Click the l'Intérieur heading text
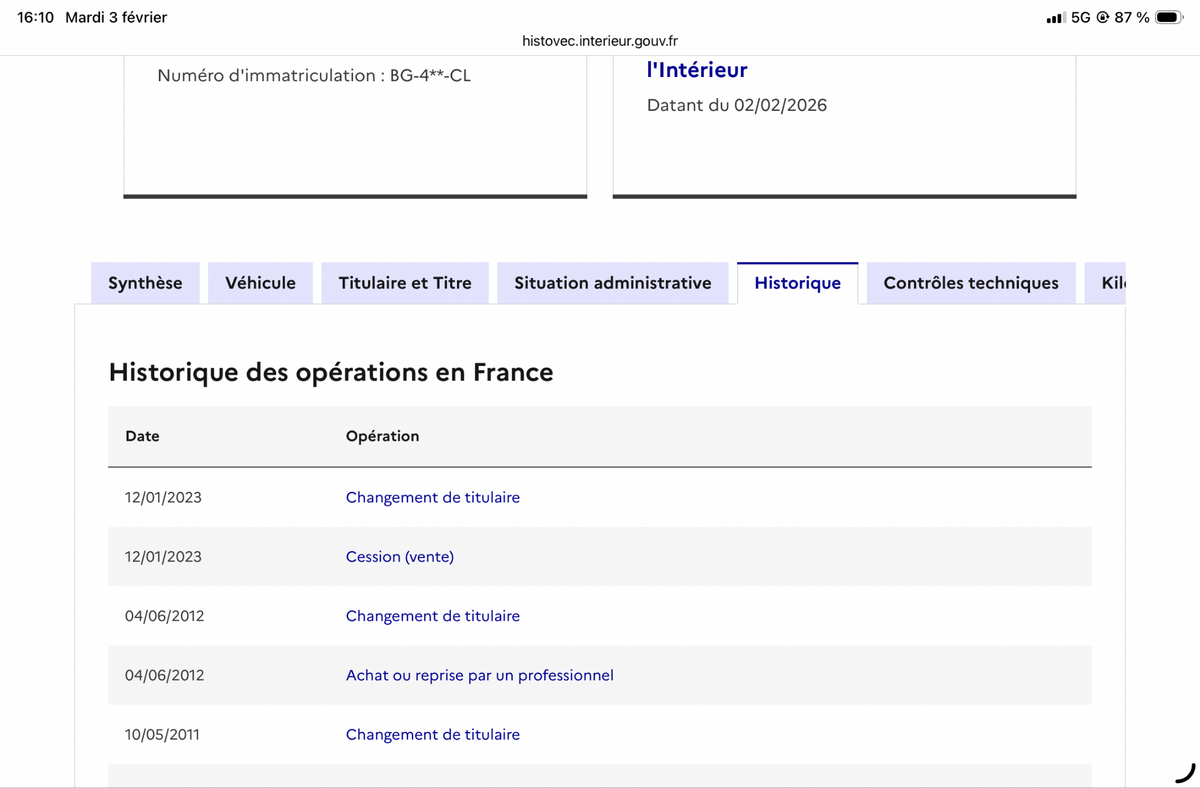Viewport: 1200px width, 788px height. (x=697, y=70)
